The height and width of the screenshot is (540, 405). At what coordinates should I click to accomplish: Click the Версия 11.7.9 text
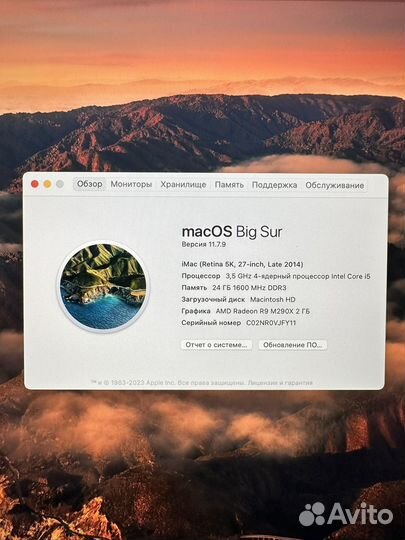point(204,245)
